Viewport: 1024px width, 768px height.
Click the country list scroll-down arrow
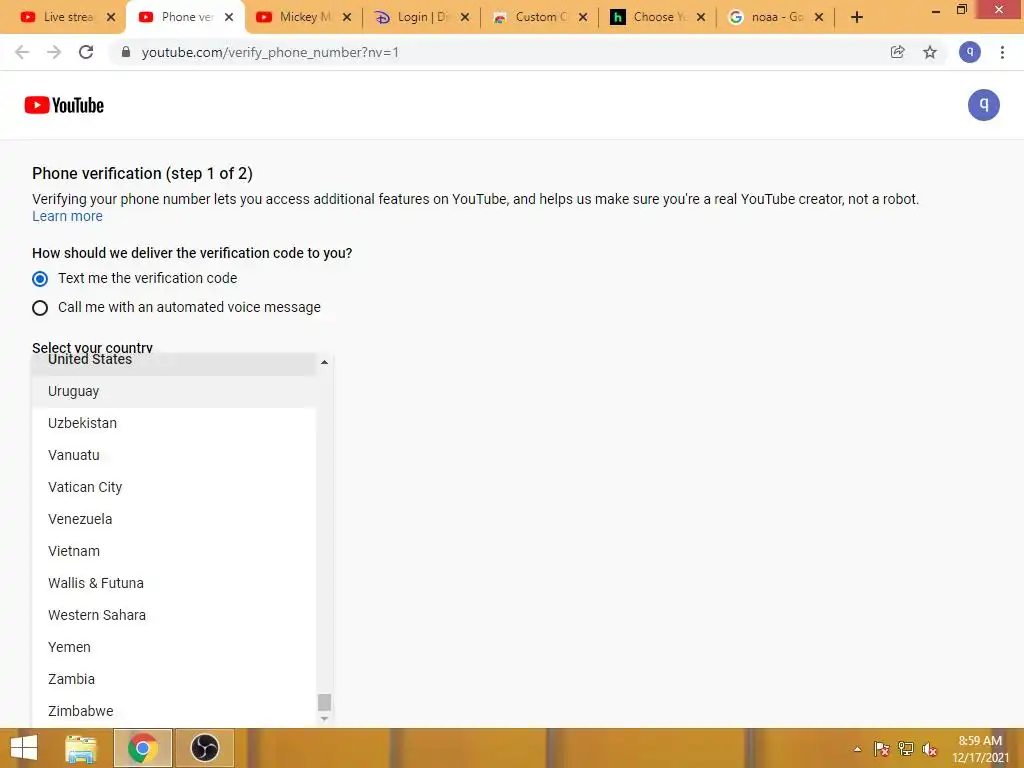click(x=324, y=718)
